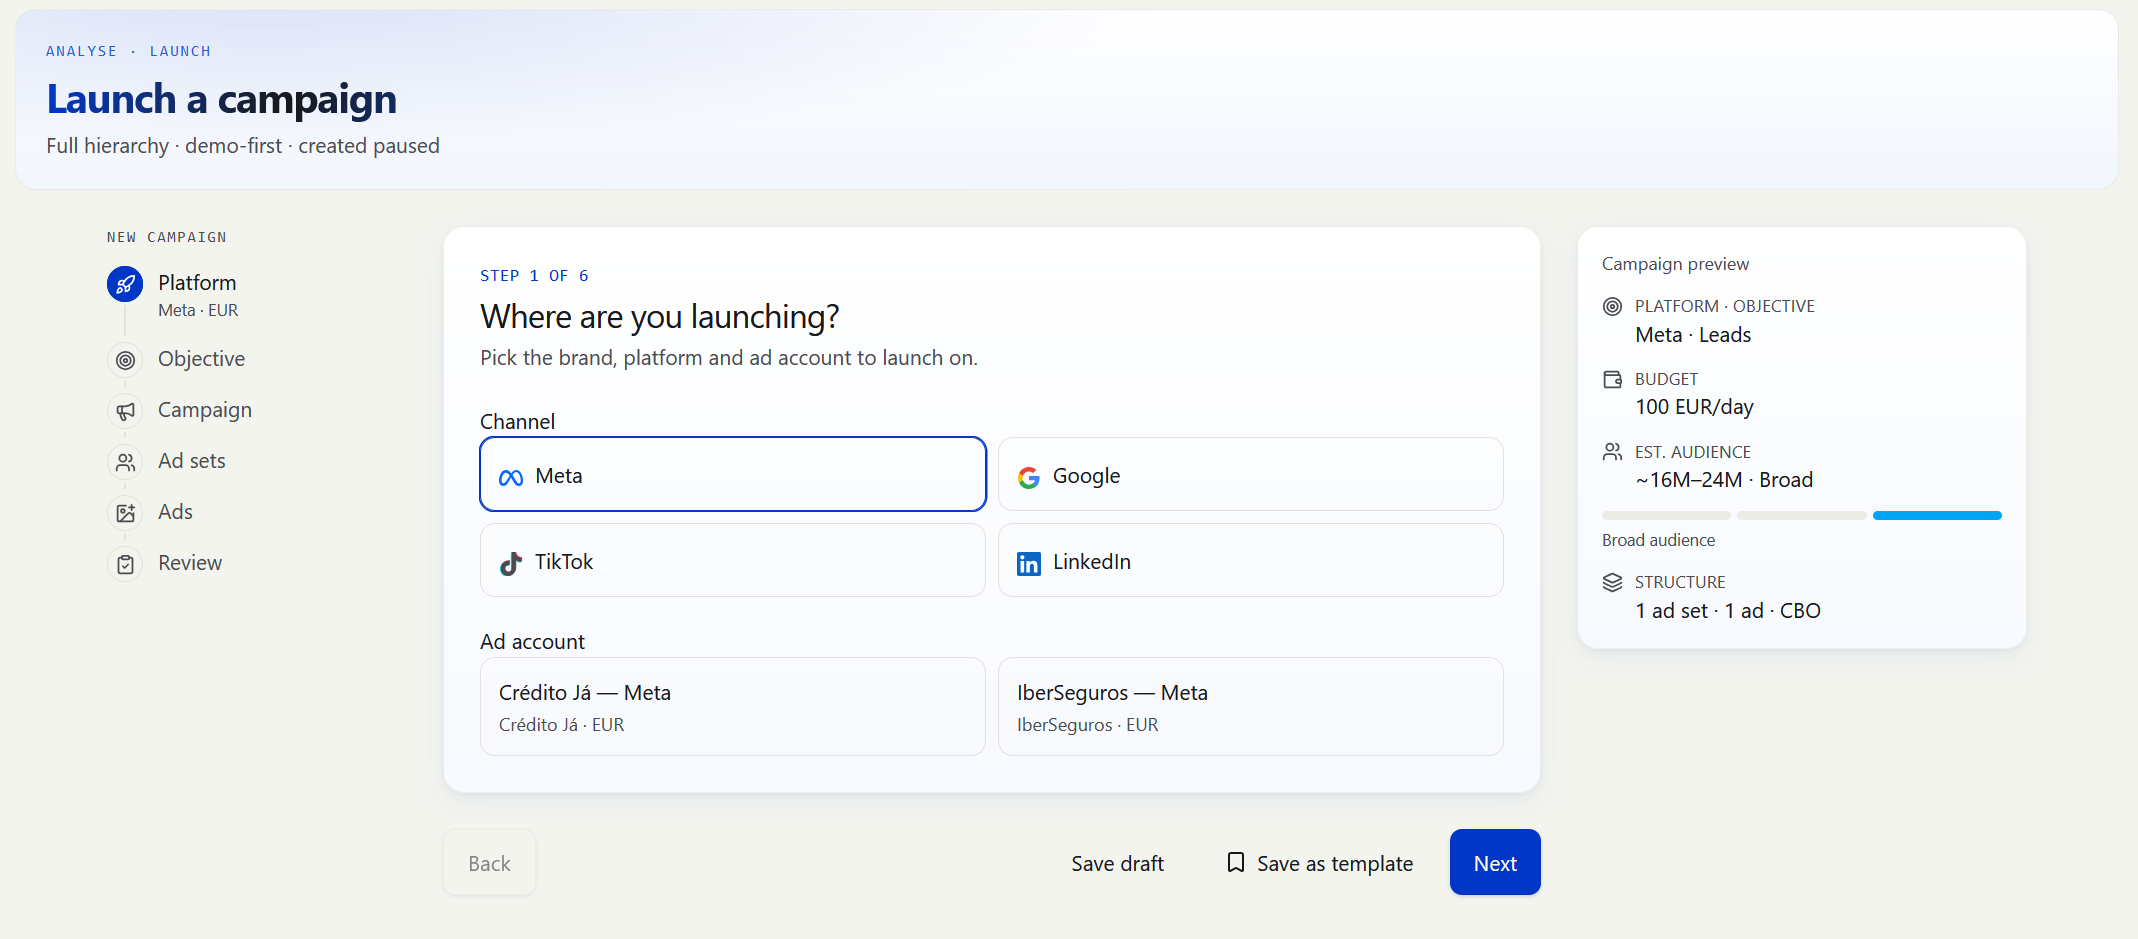Click the Back button
Screen dimensions: 2138x939
[489, 862]
